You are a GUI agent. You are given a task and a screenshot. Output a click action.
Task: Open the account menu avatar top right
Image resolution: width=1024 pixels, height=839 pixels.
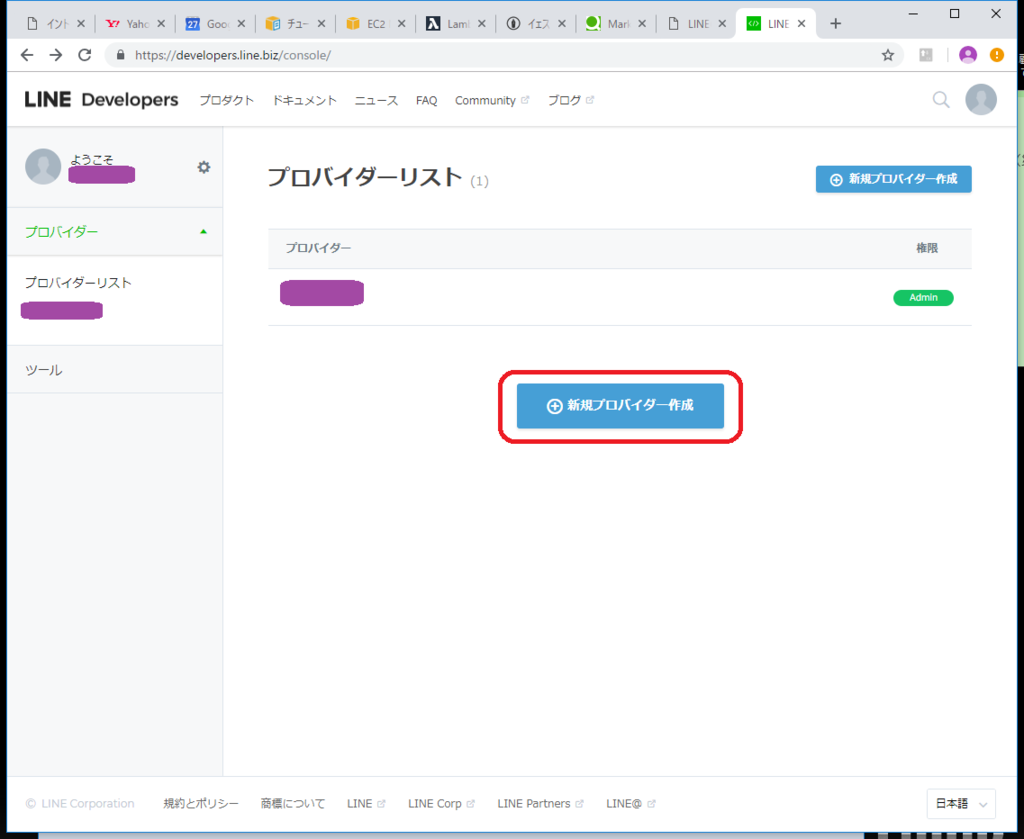(x=981, y=99)
